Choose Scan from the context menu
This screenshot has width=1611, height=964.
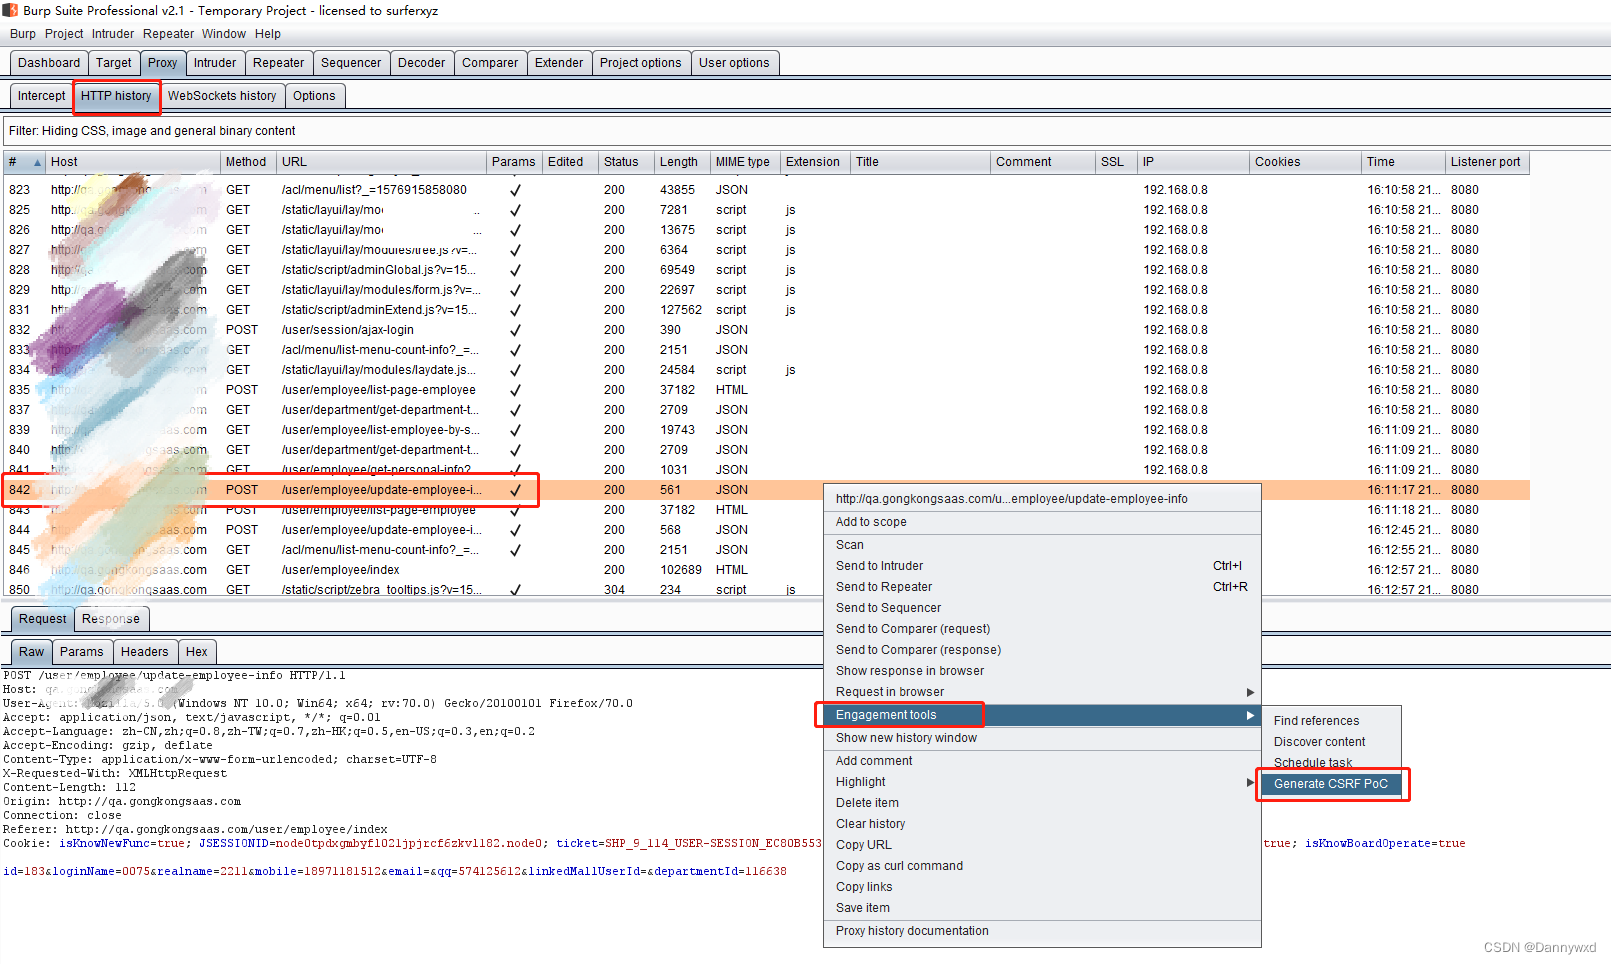point(1042,545)
